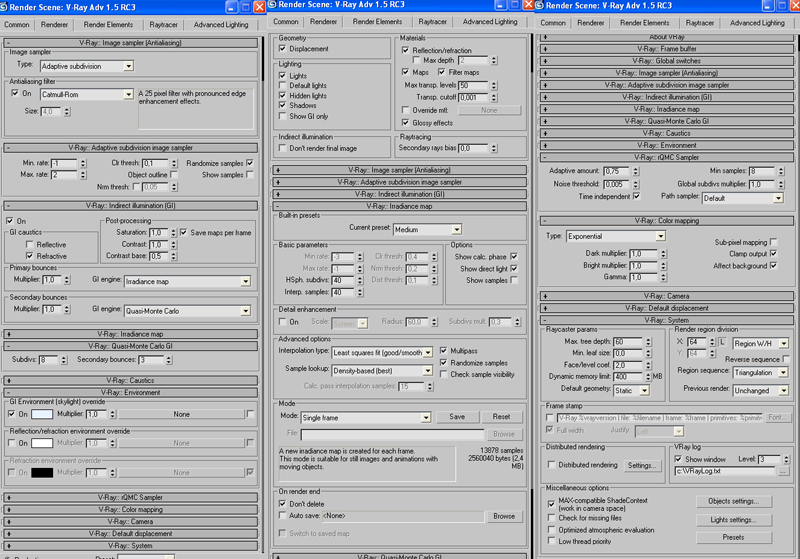Enable Check sample visibility checkbox

443,374
